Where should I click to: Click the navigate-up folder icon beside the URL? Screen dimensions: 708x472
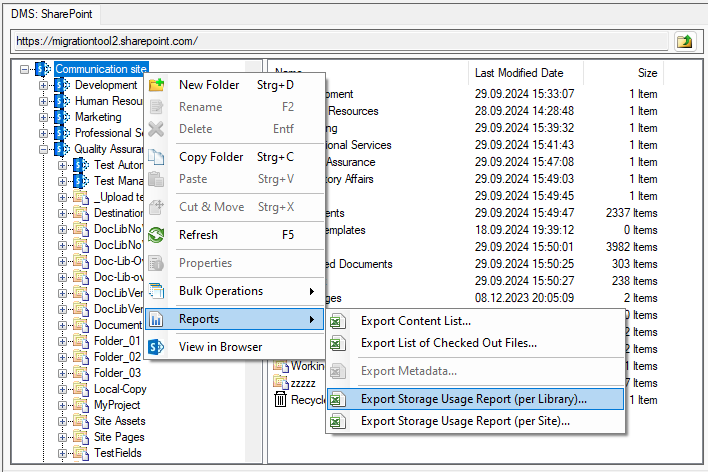pyautogui.click(x=685, y=42)
